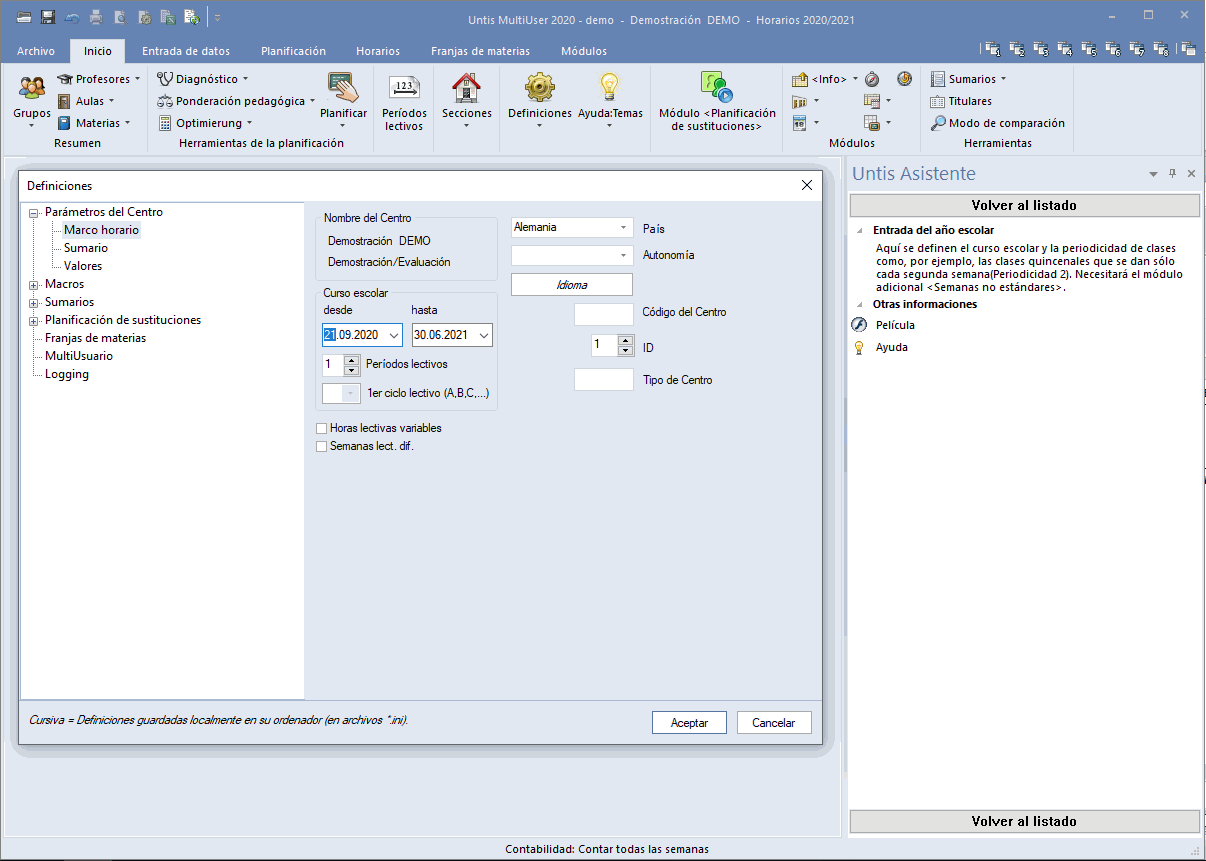Collapse the Parámetros del Centro tree node
1206x861 pixels.
click(x=34, y=212)
